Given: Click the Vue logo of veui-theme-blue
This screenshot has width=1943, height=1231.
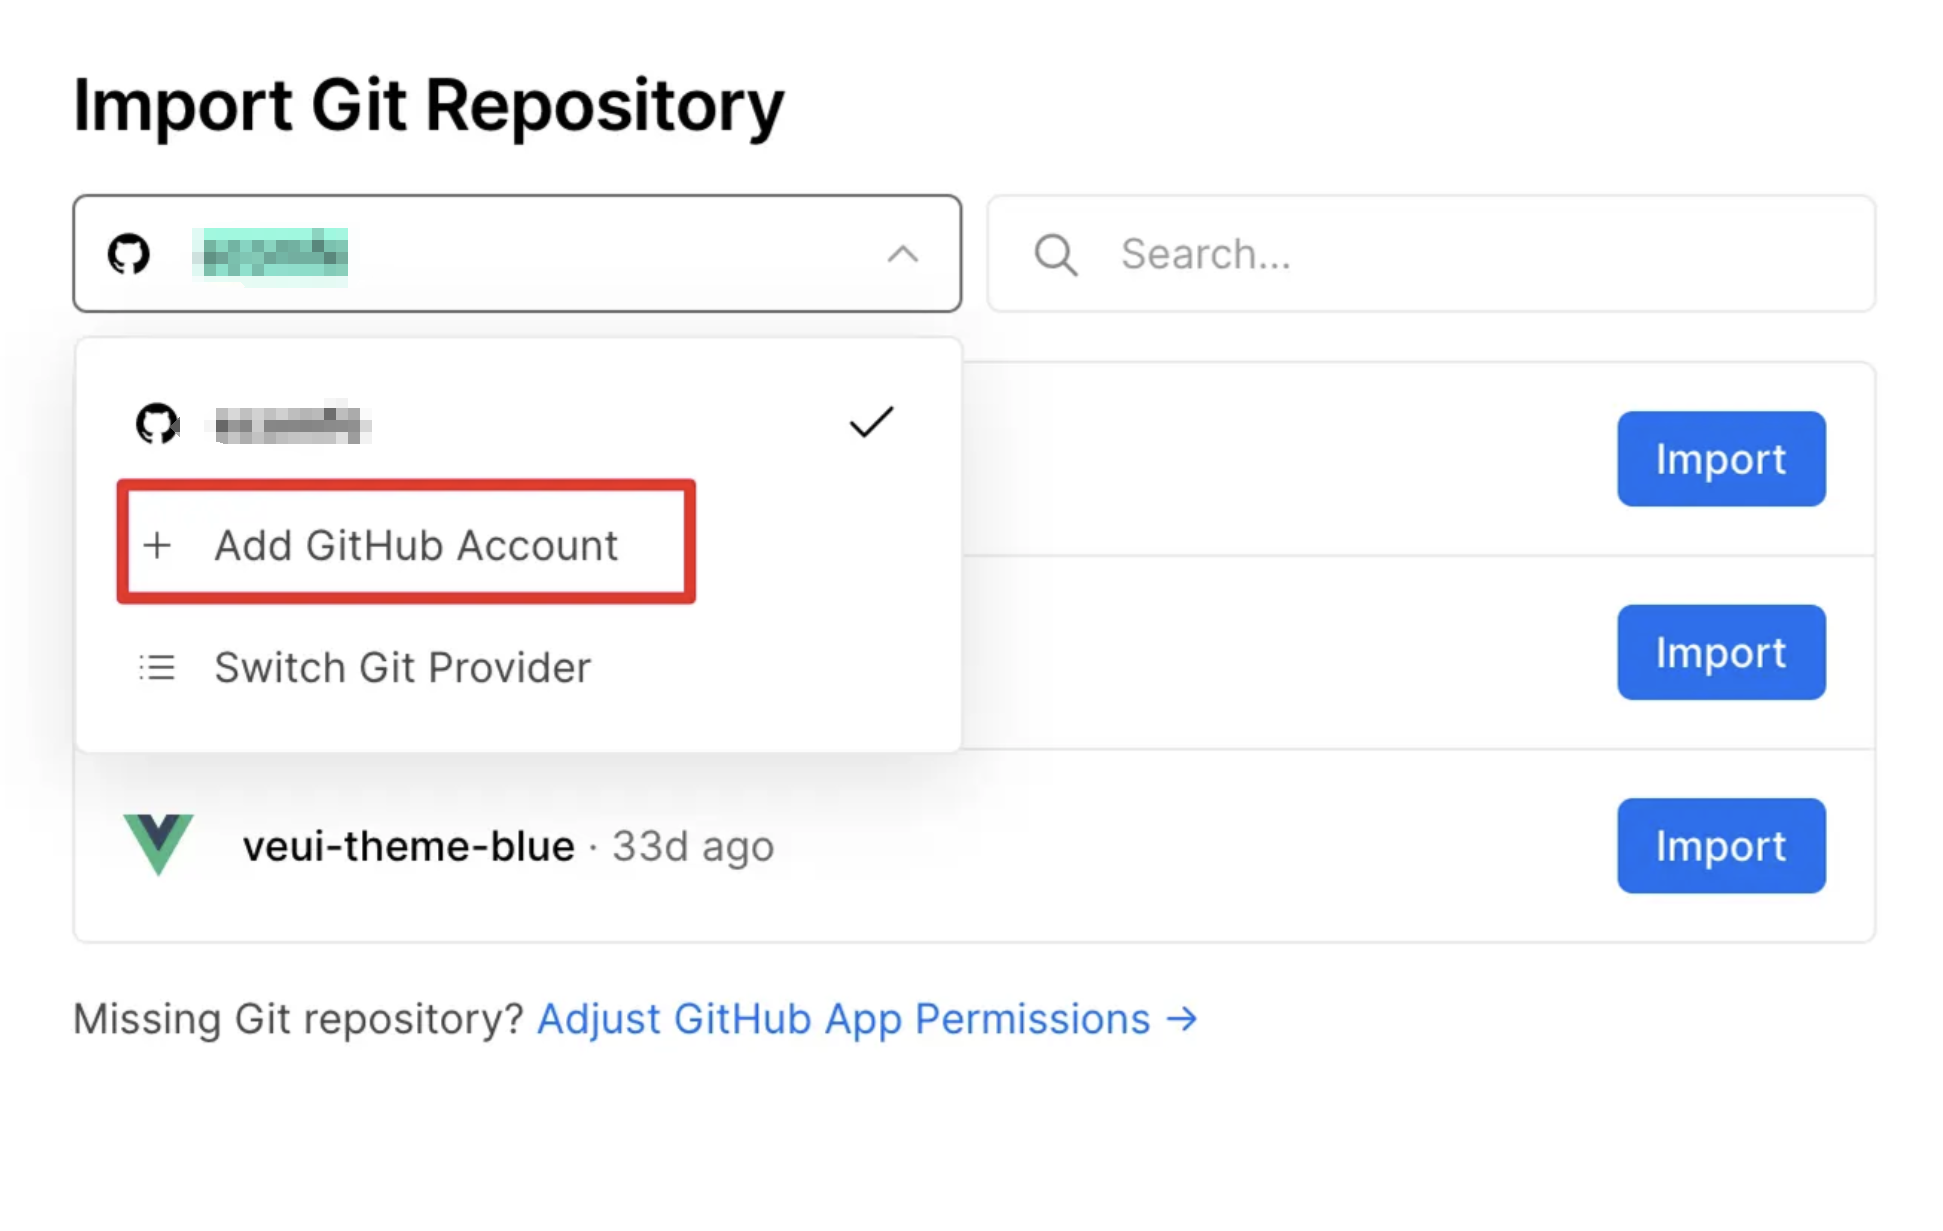Looking at the screenshot, I should [x=158, y=845].
